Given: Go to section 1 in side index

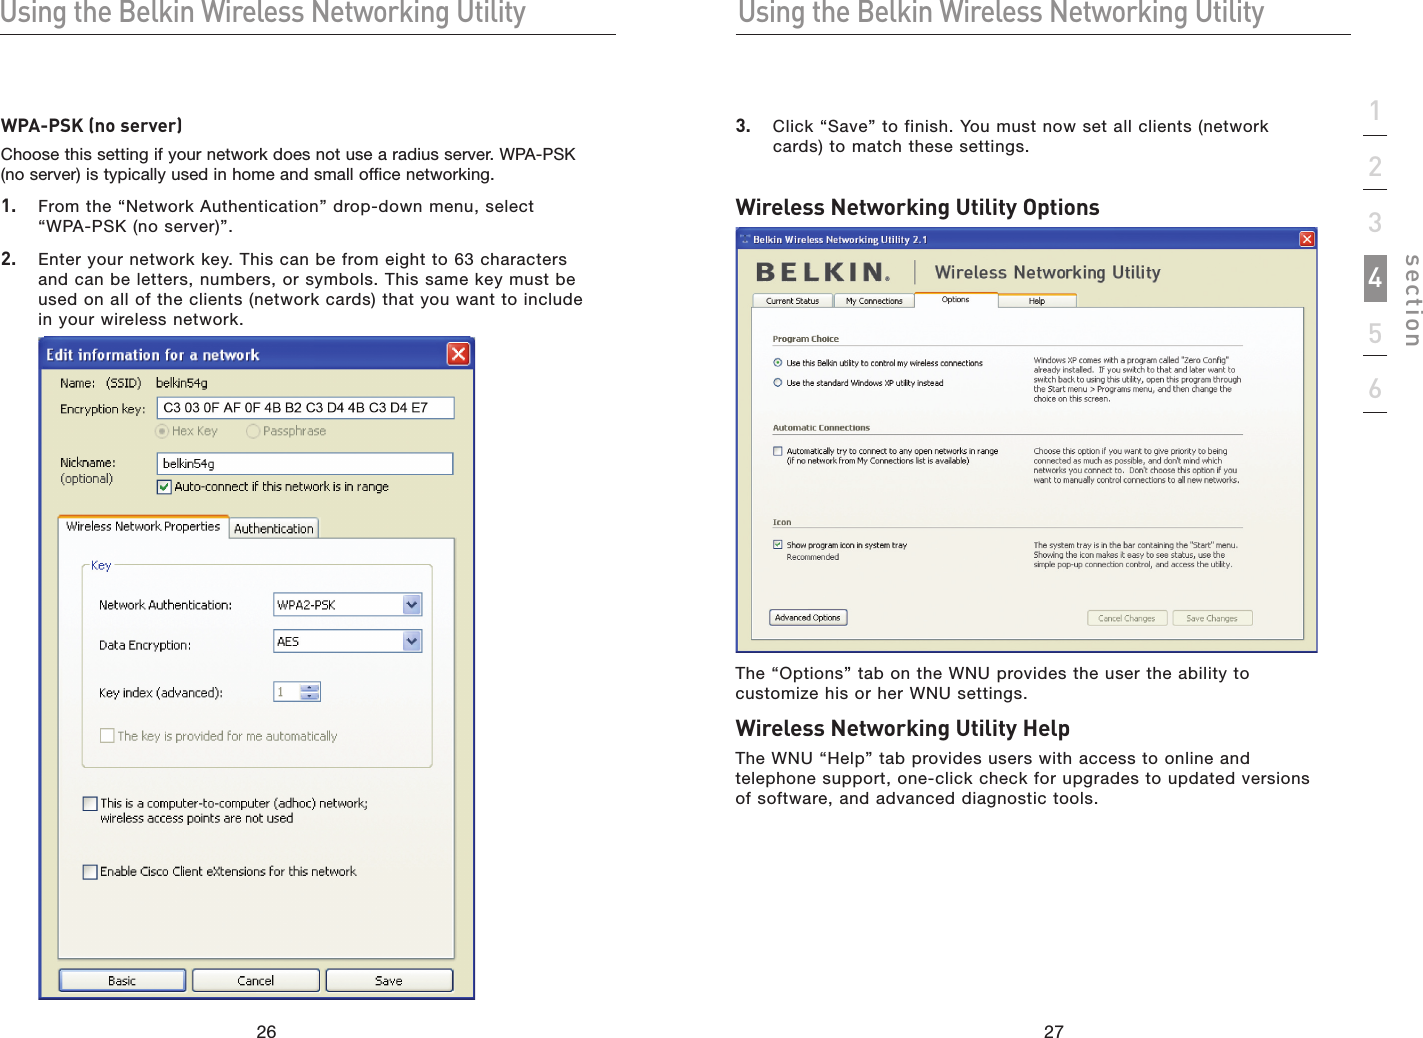Looking at the screenshot, I should (1375, 110).
